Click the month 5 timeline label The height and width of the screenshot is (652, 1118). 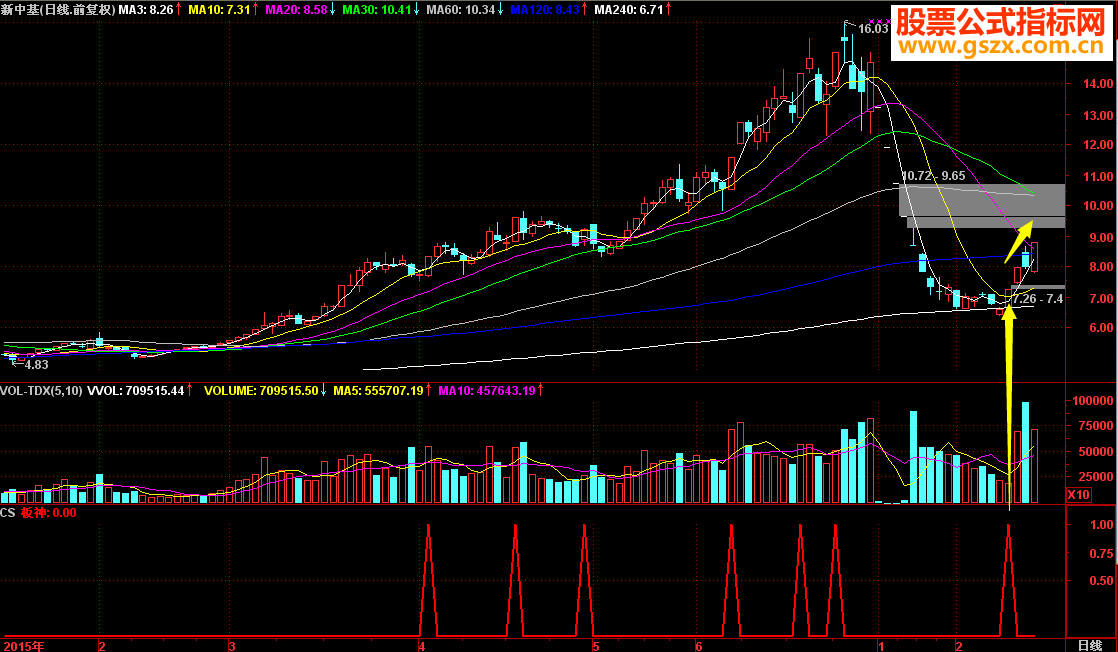click(x=595, y=646)
